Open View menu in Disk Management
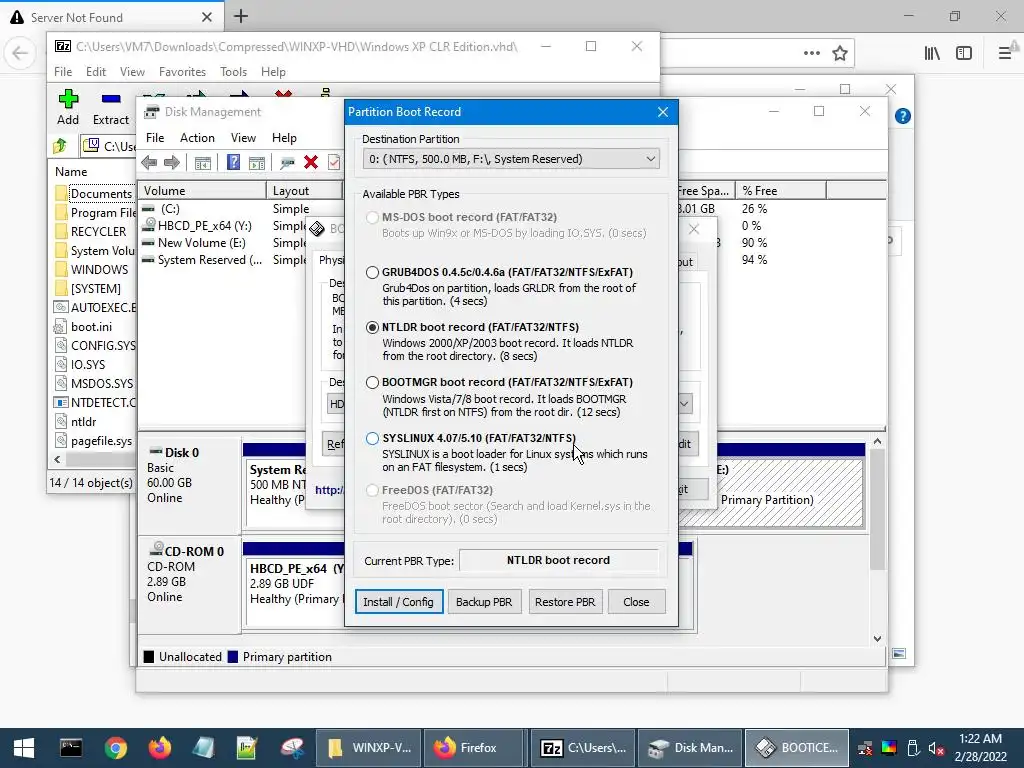 click(x=243, y=138)
